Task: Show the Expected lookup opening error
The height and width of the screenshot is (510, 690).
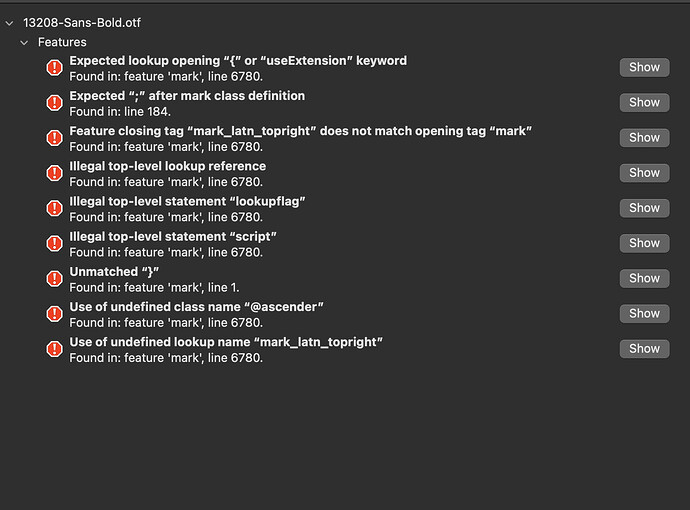Action: coord(644,67)
